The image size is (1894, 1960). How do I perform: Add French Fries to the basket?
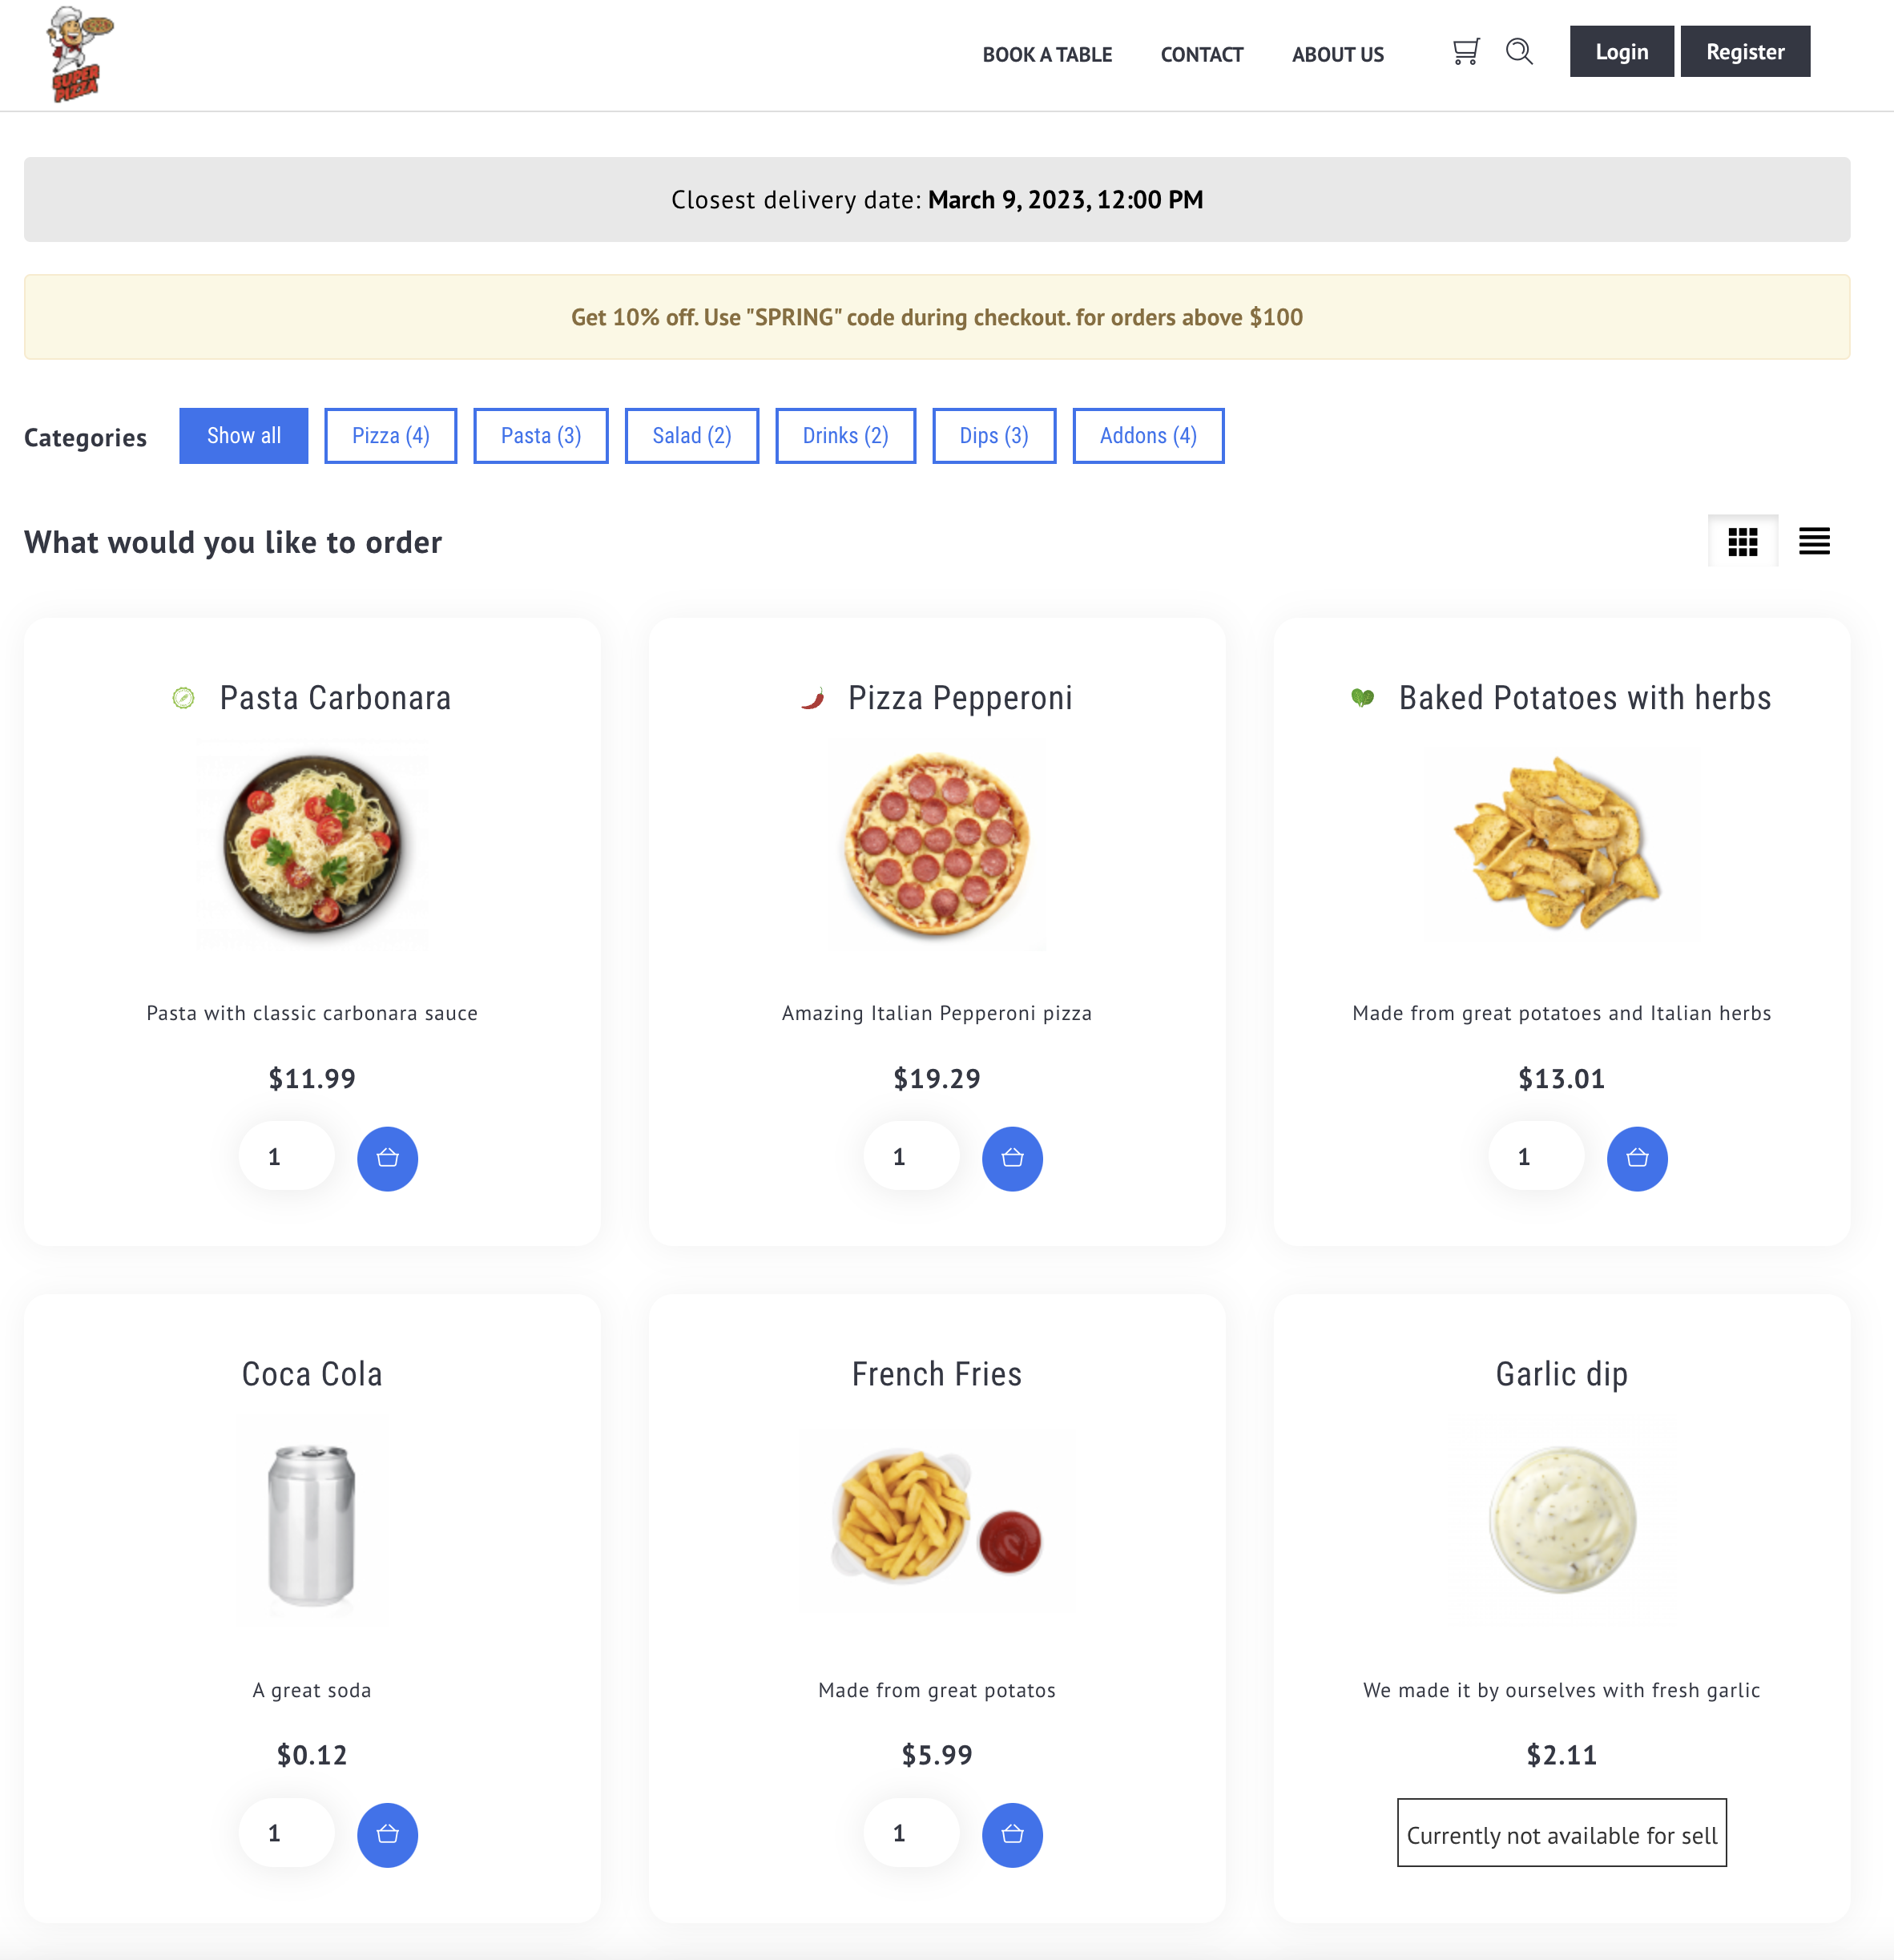(x=1012, y=1834)
